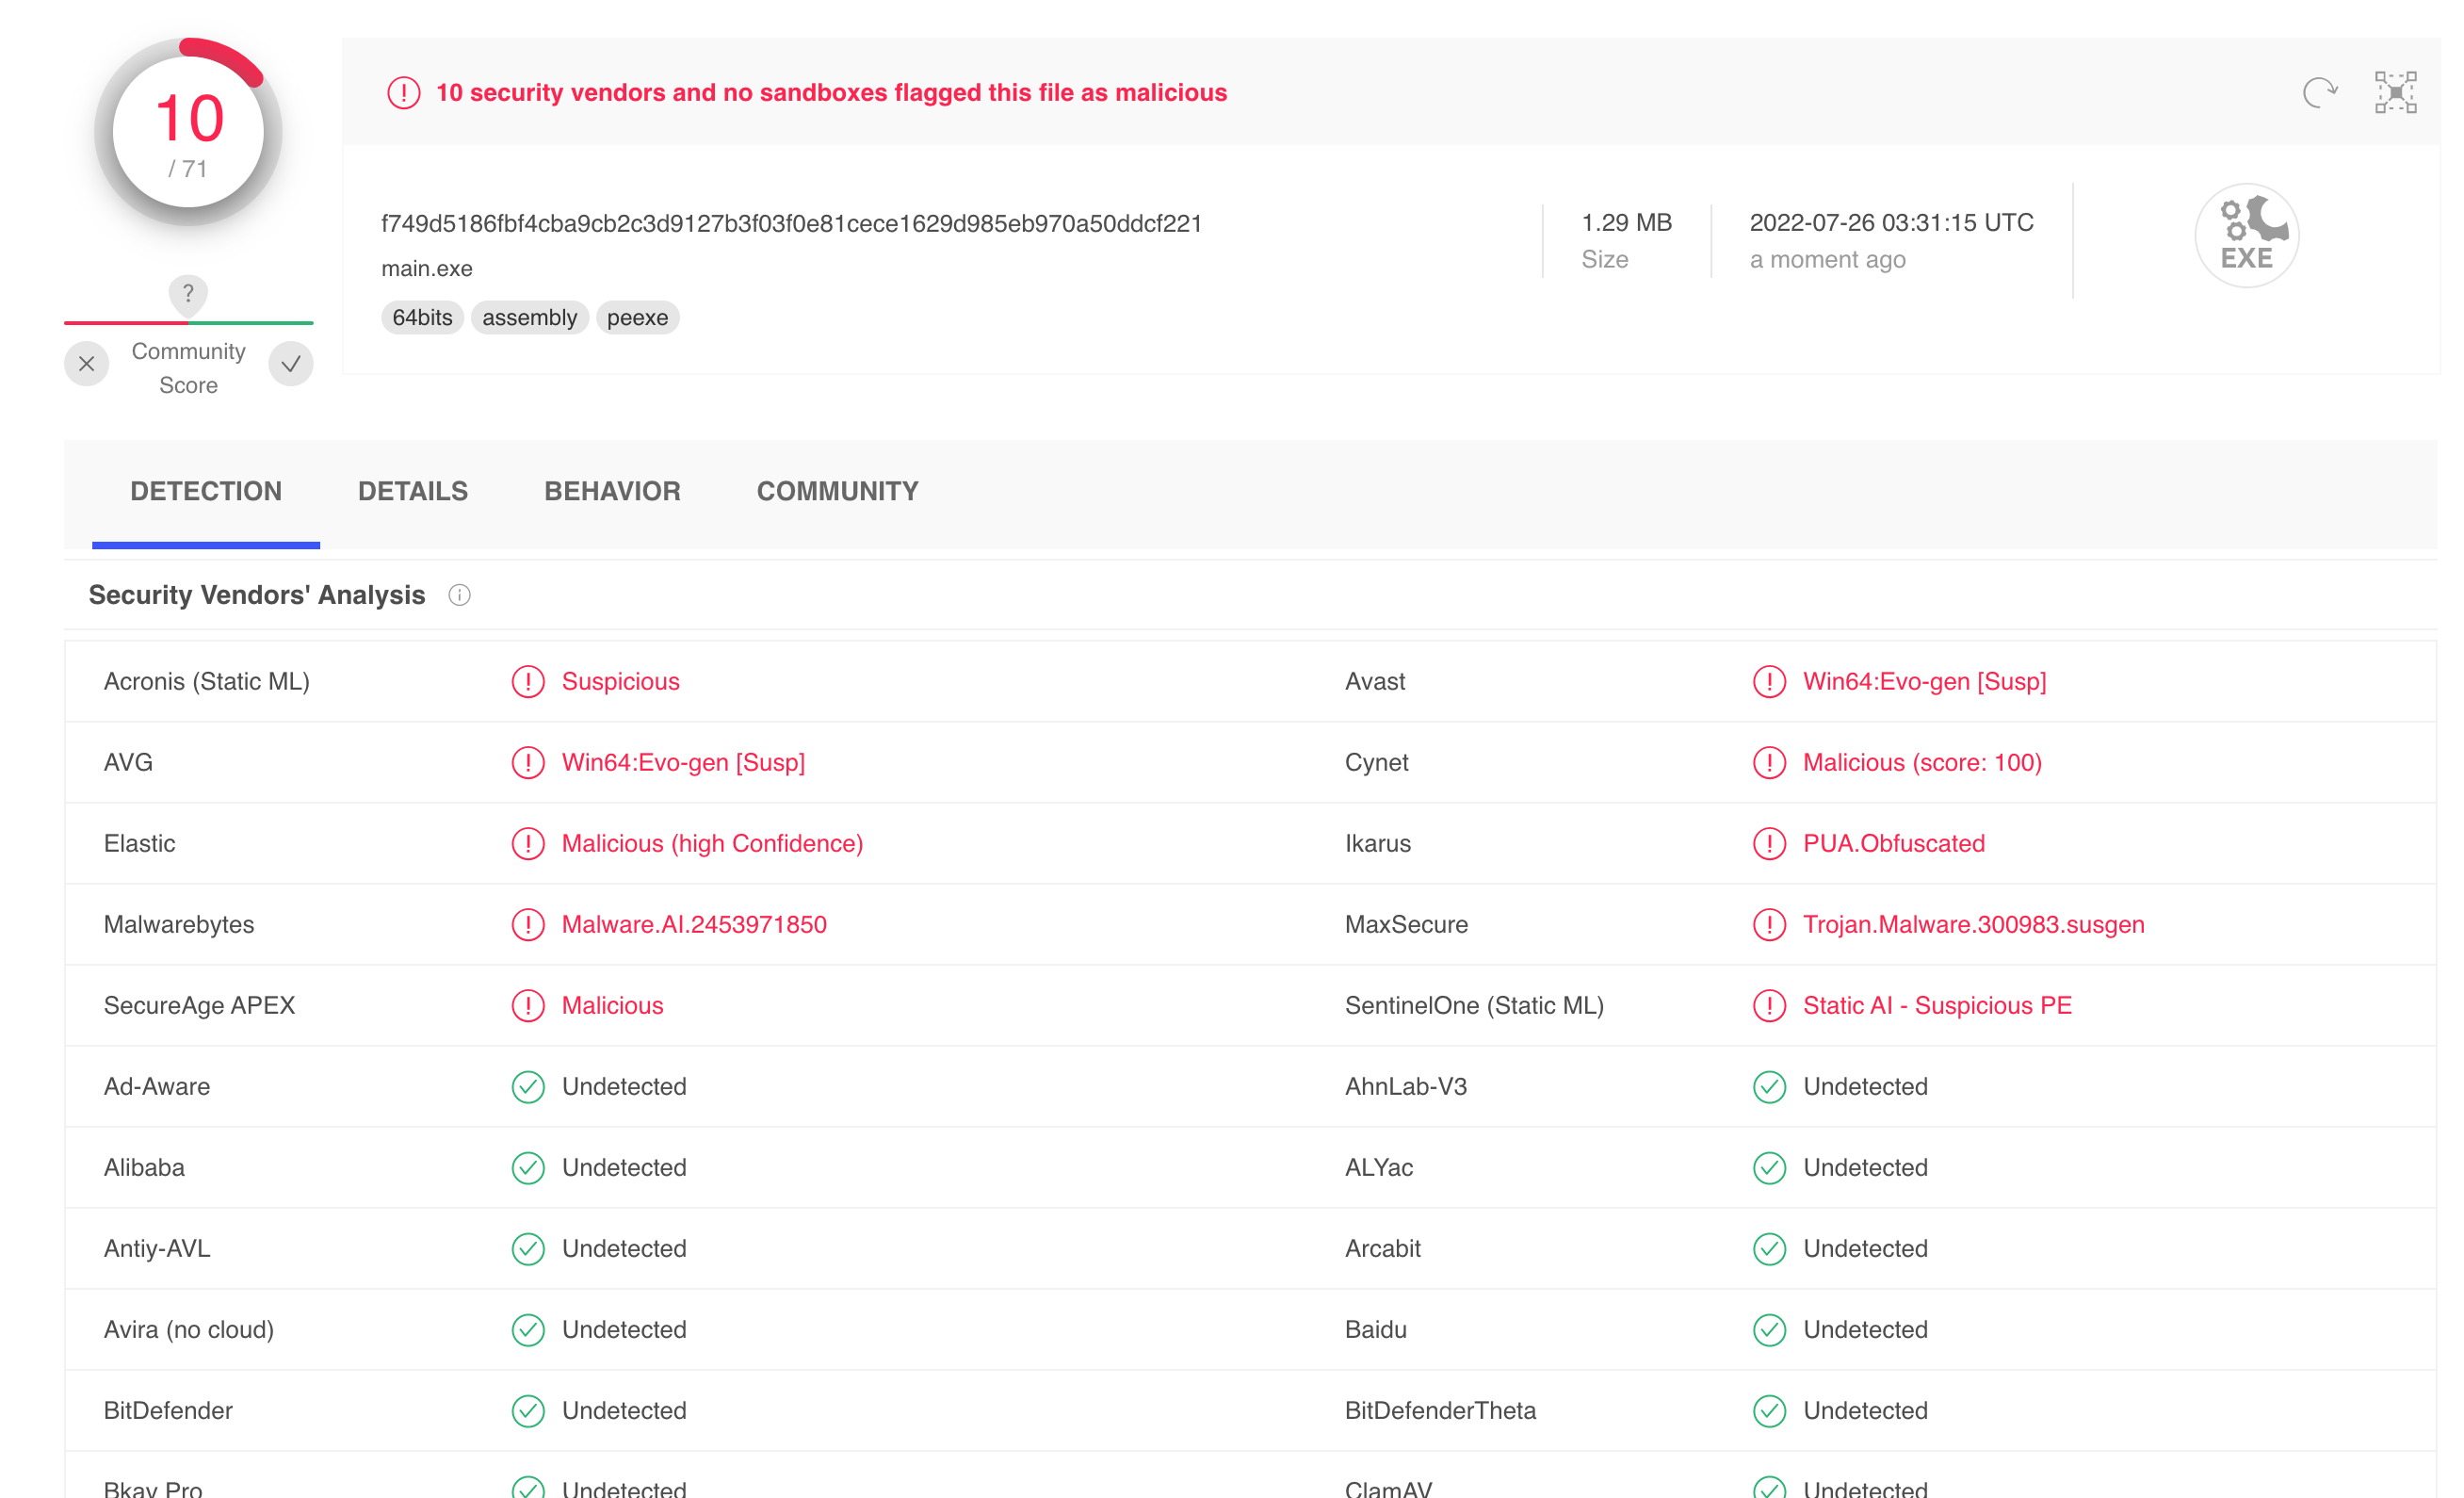Open the similar files graph icon

[x=2395, y=93]
